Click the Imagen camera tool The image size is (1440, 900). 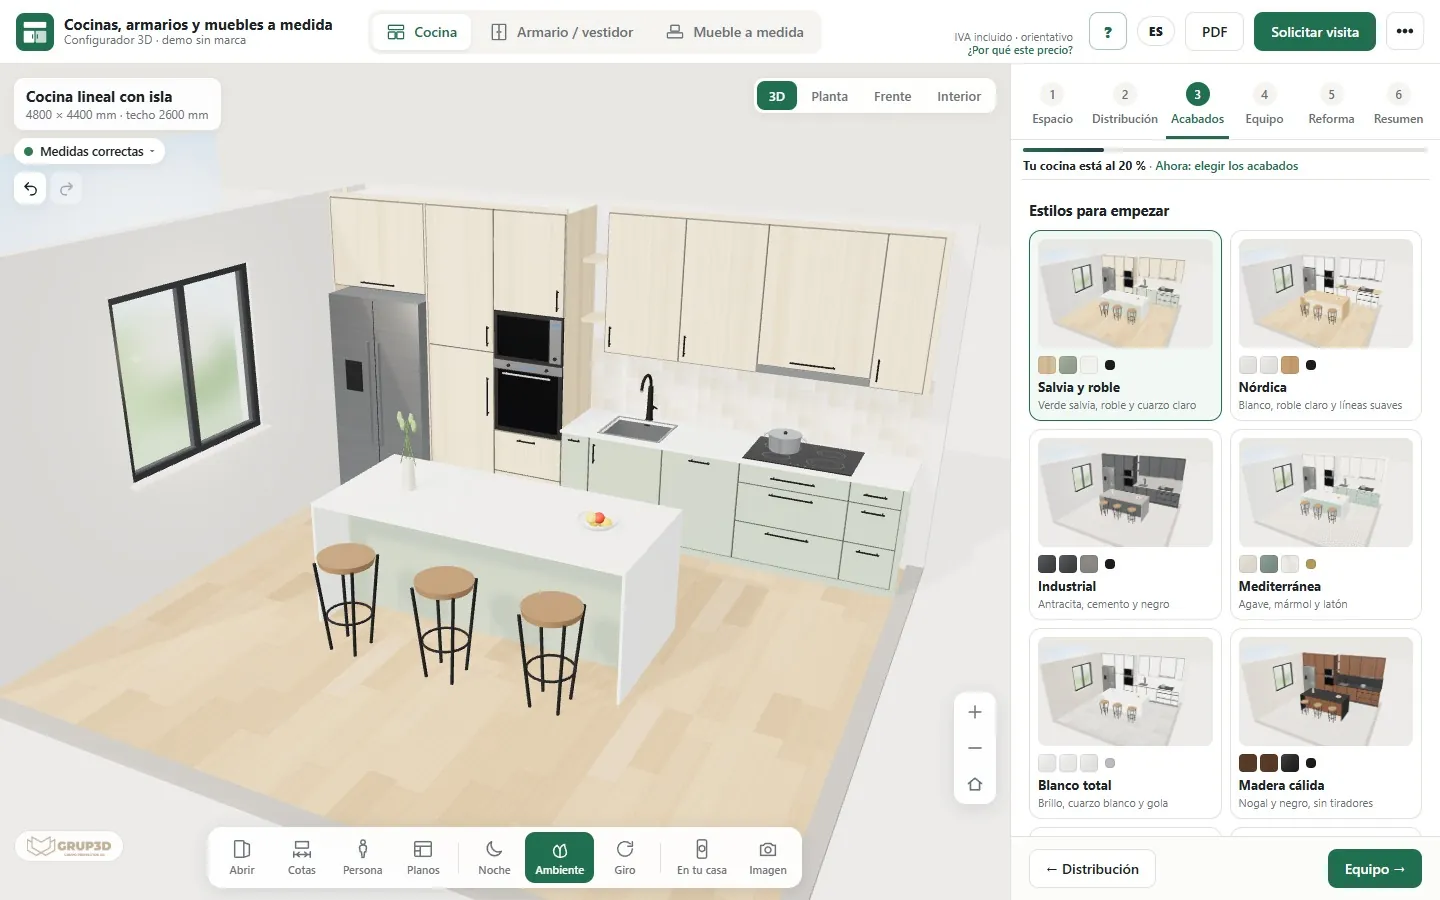[x=768, y=857]
